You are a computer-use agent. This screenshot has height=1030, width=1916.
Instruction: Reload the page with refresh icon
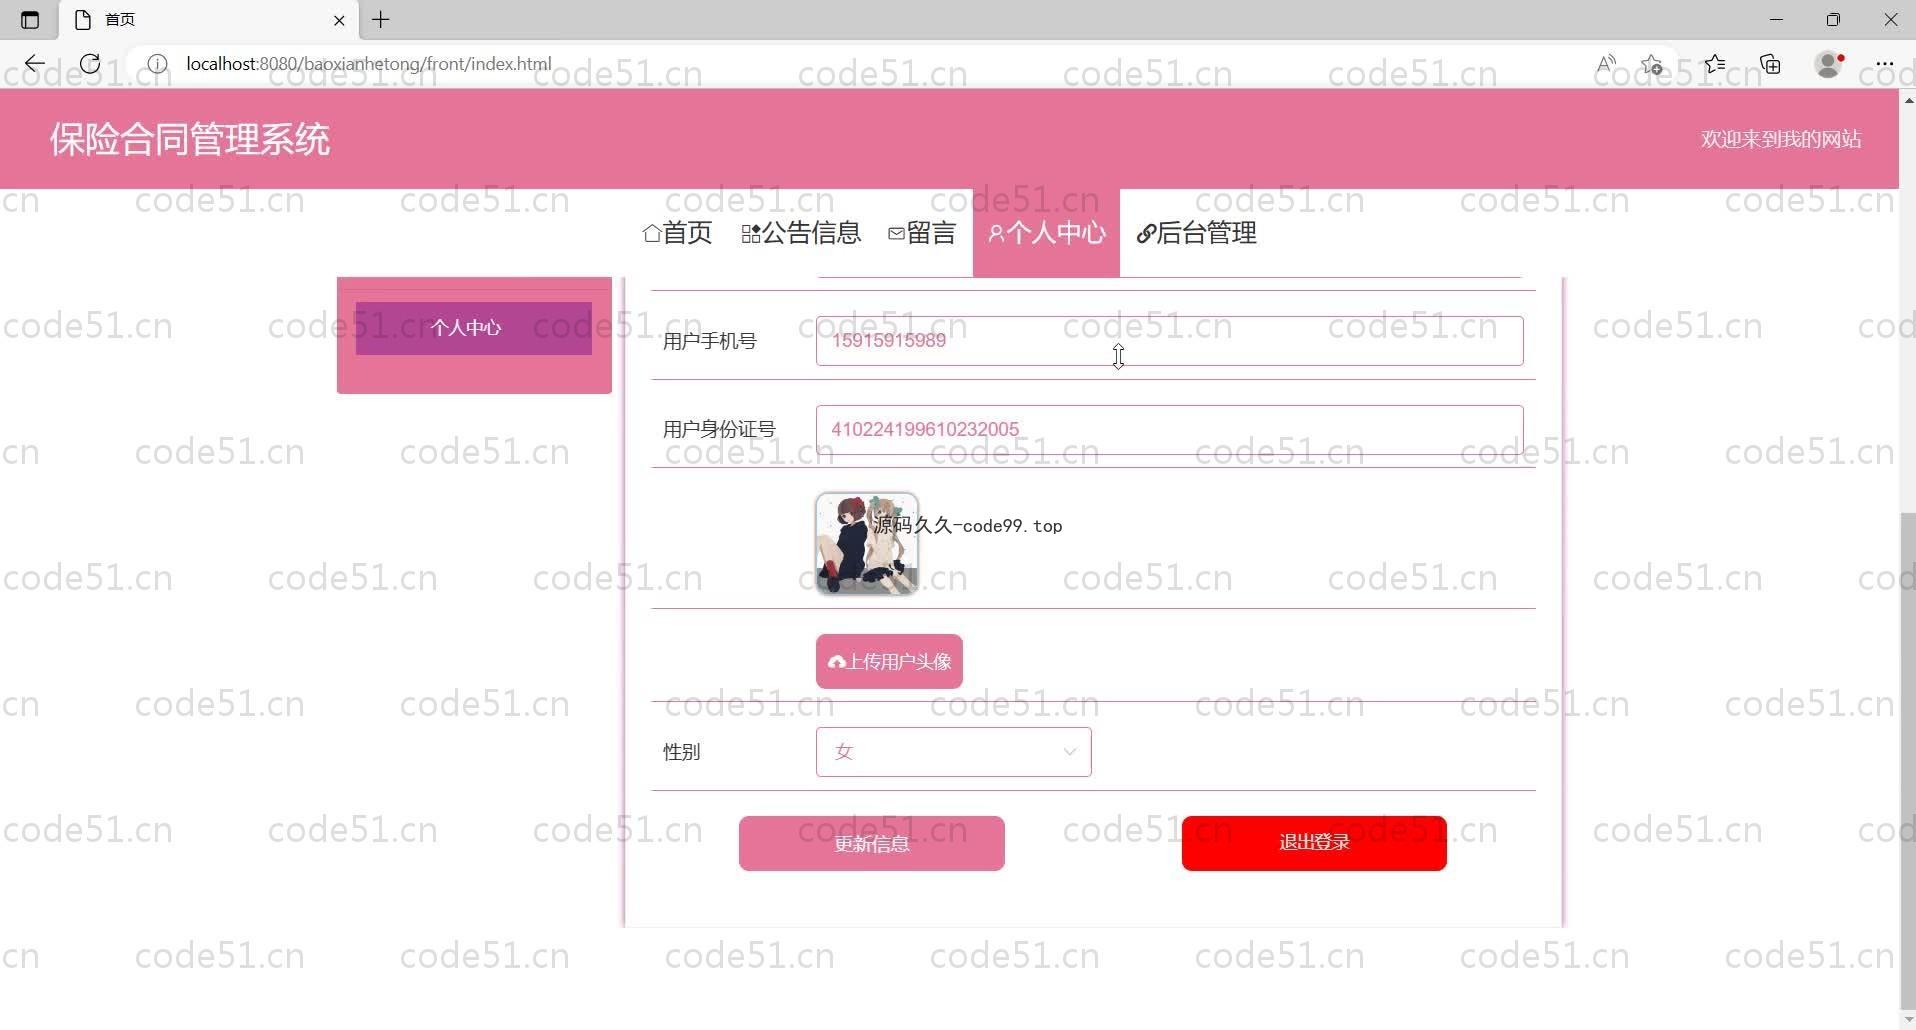point(90,64)
